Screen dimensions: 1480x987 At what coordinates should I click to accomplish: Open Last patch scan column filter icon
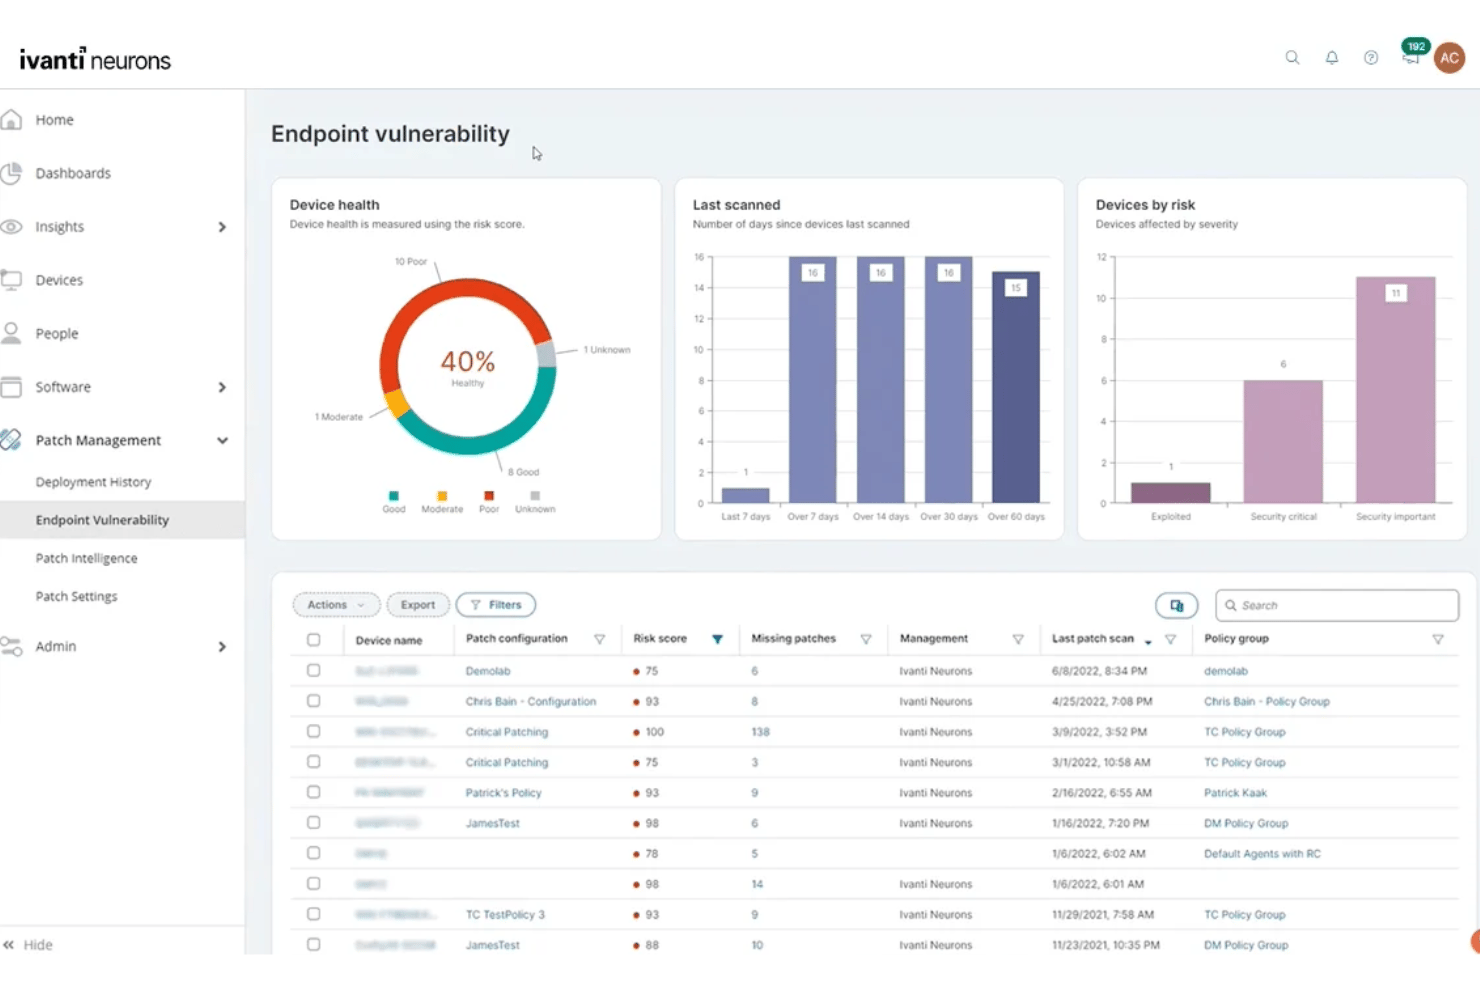(x=1170, y=639)
